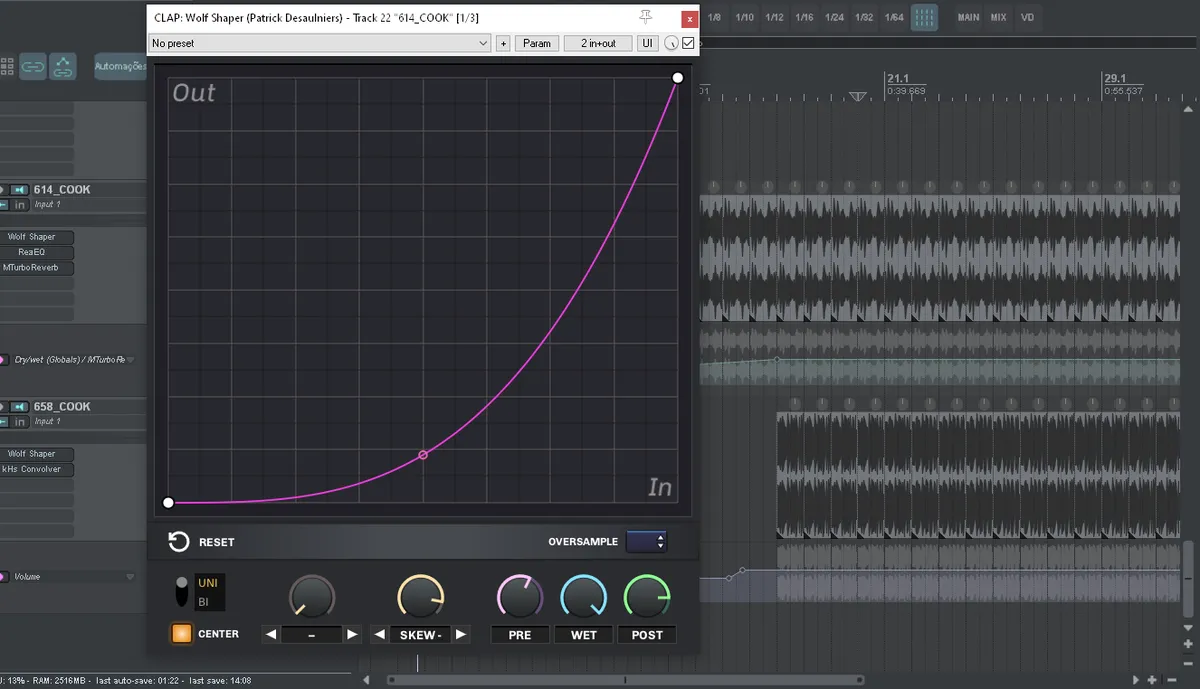
Task: Open kHs Convolver FX slot
Action: coord(38,469)
